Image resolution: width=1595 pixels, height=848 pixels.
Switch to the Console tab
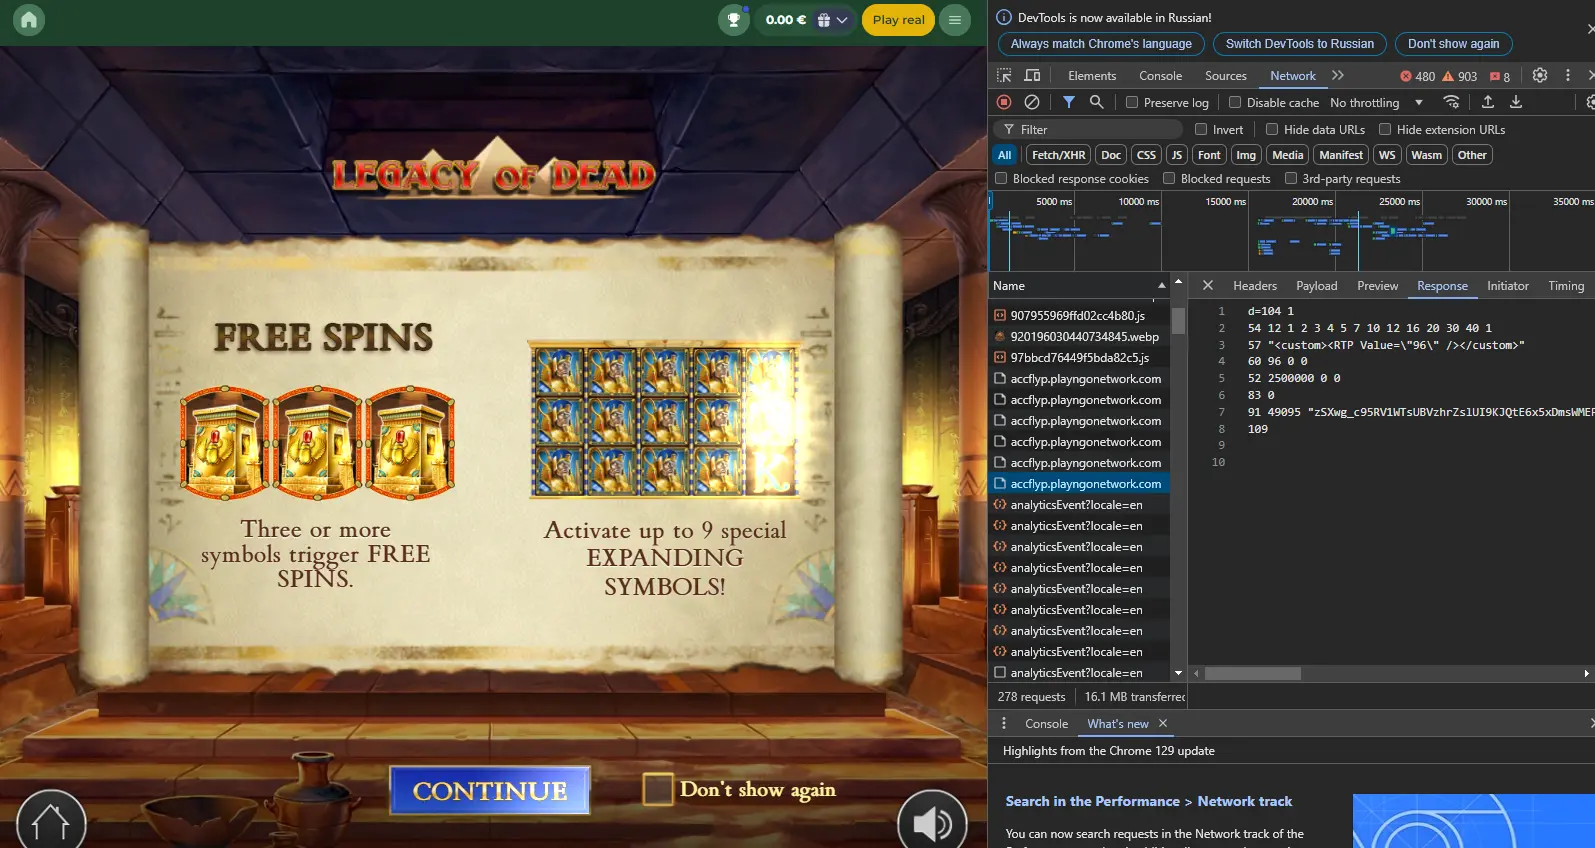pyautogui.click(x=1160, y=76)
